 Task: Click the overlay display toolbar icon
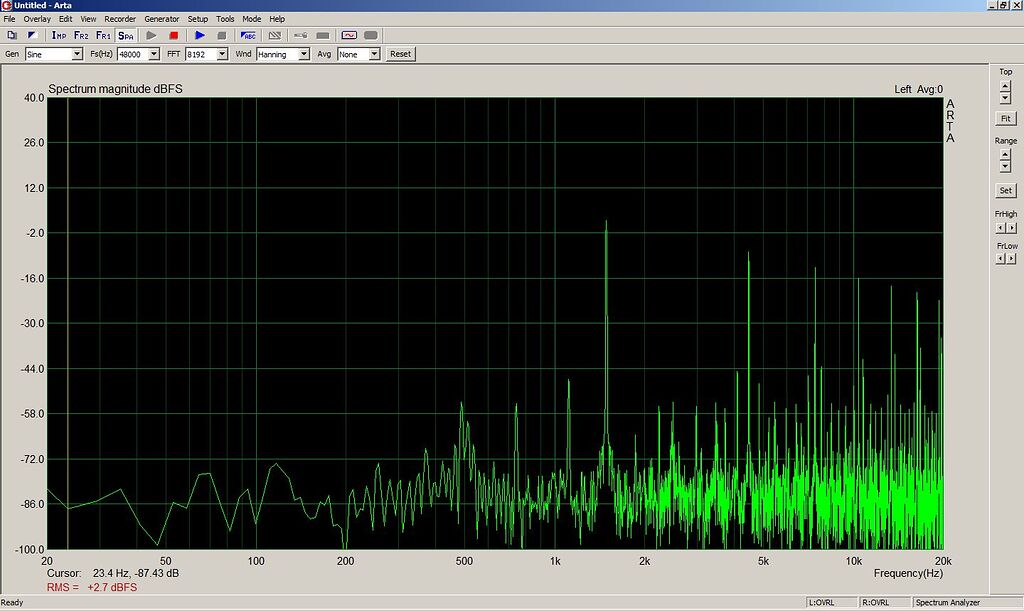coord(34,34)
